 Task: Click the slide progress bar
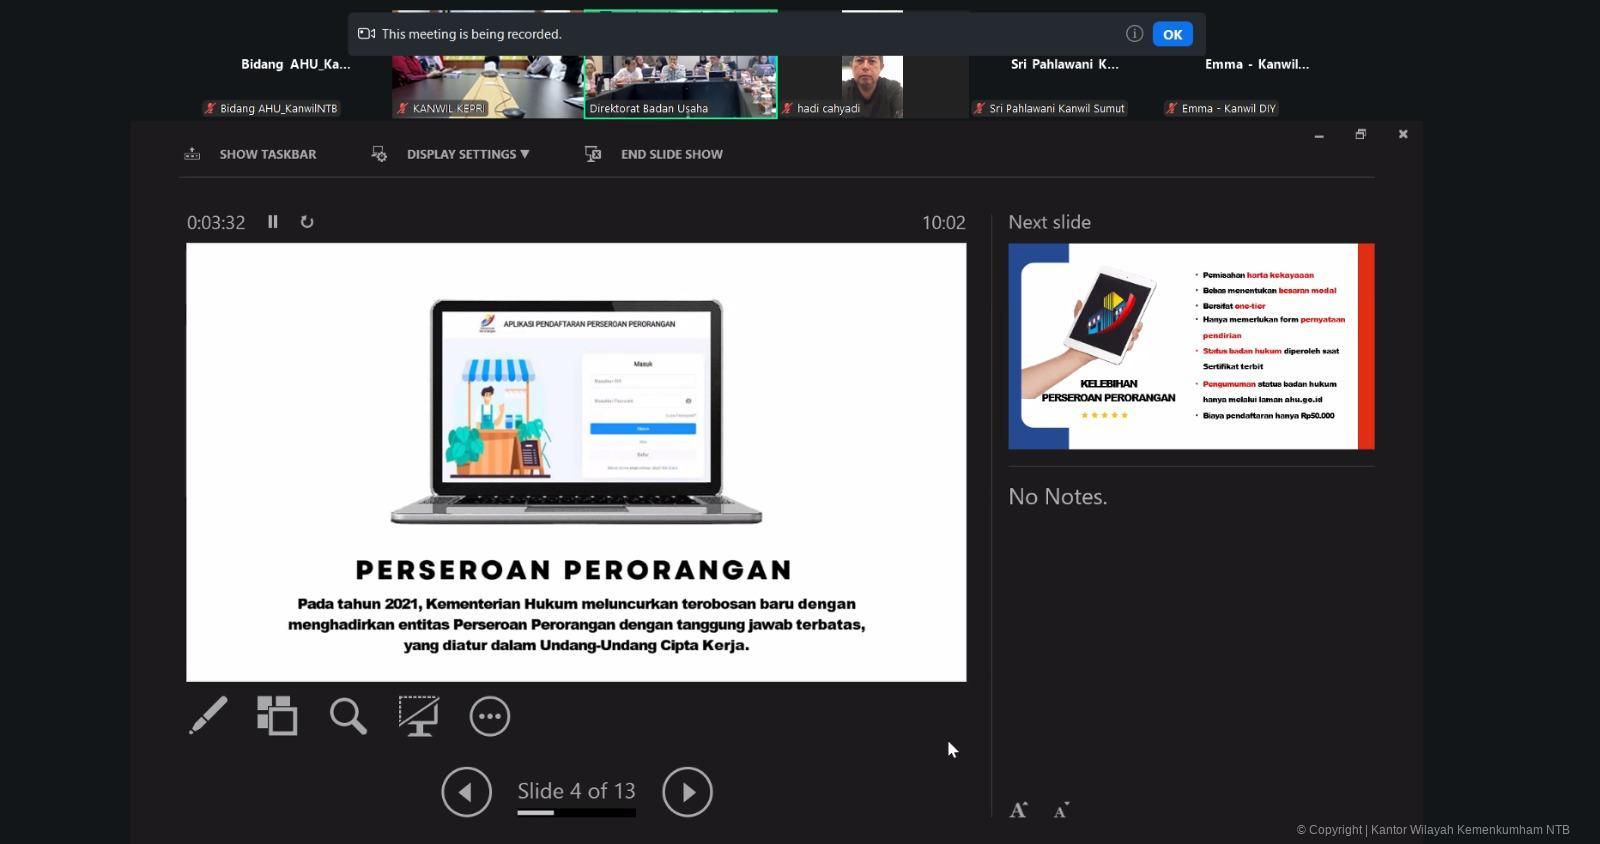(x=576, y=813)
